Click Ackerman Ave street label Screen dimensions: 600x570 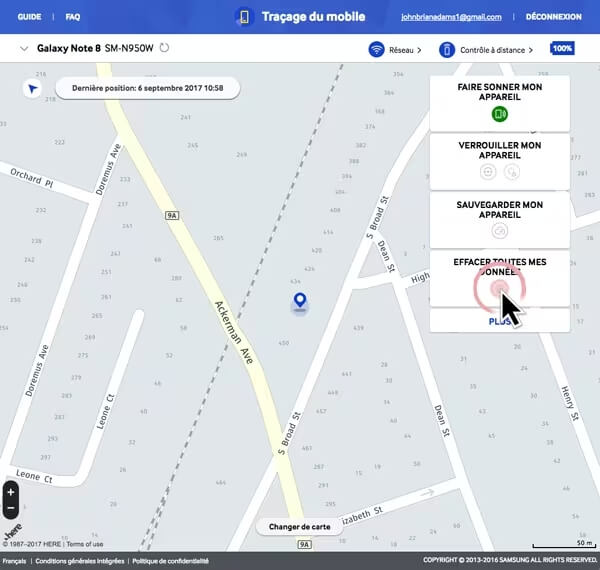234,332
